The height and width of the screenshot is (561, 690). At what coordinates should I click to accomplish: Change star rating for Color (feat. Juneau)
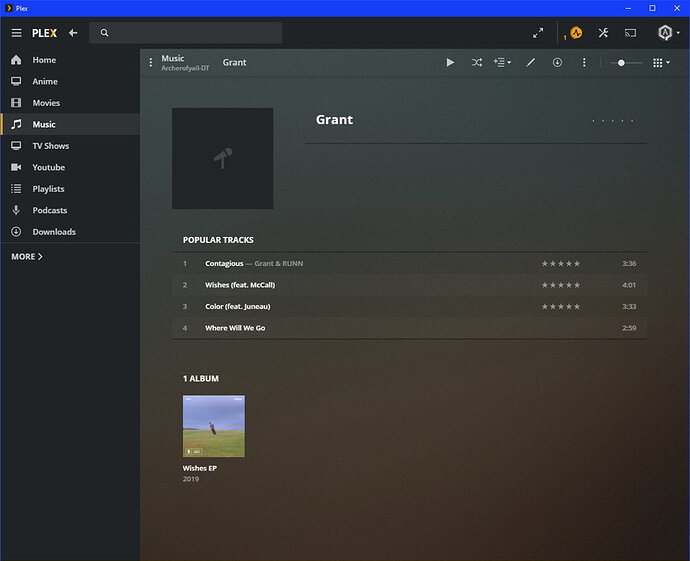coord(561,307)
